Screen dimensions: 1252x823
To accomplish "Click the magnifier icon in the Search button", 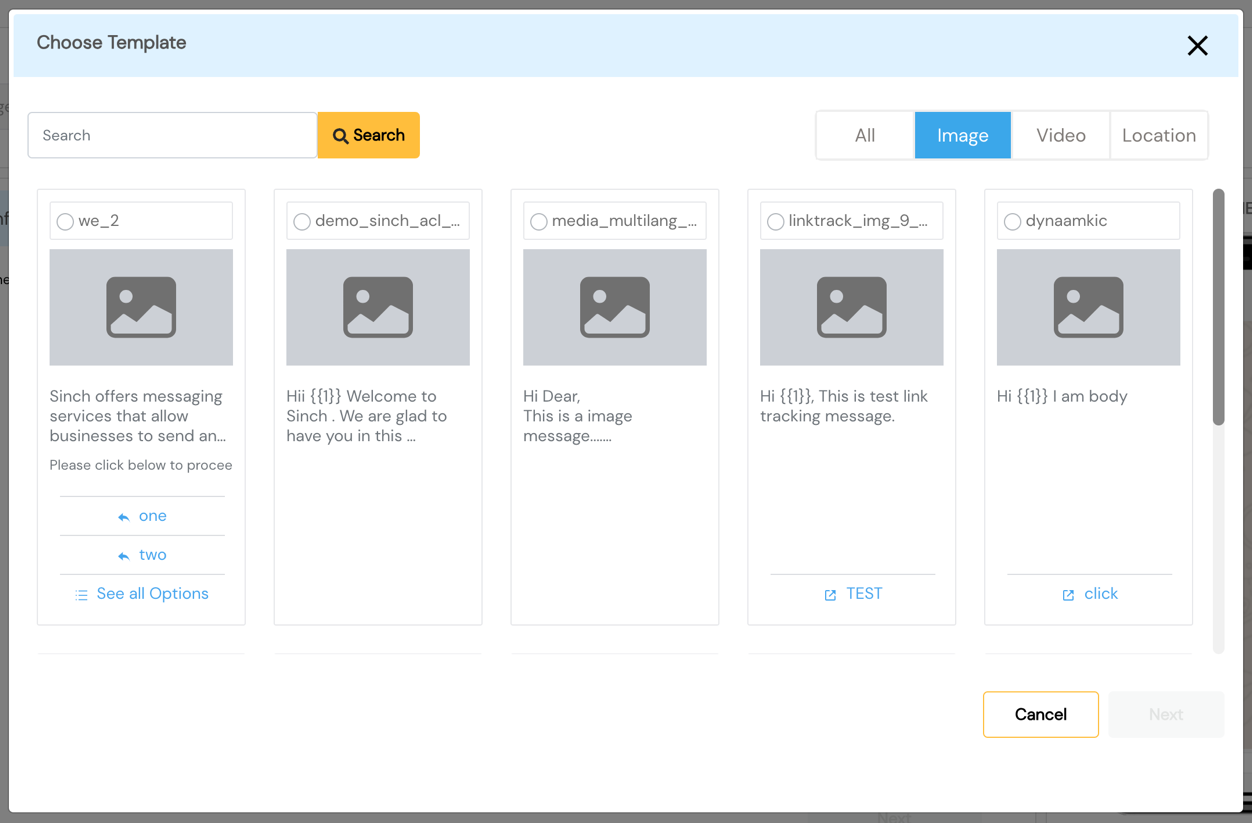I will pos(341,136).
